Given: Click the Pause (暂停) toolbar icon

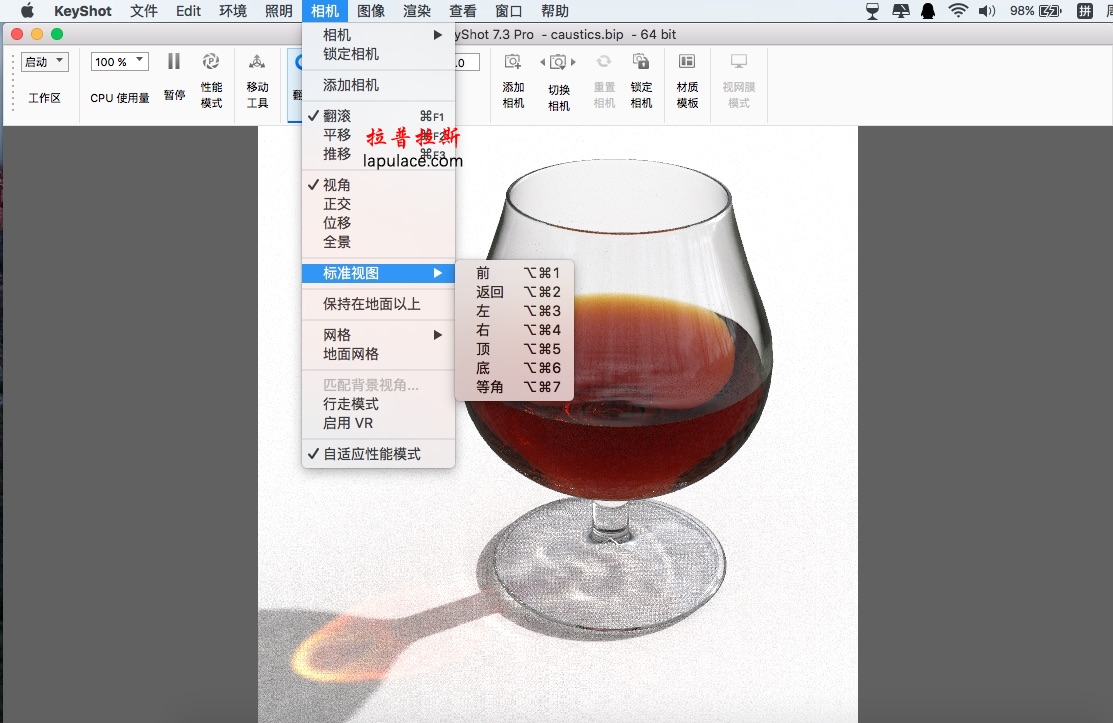Looking at the screenshot, I should (x=174, y=62).
